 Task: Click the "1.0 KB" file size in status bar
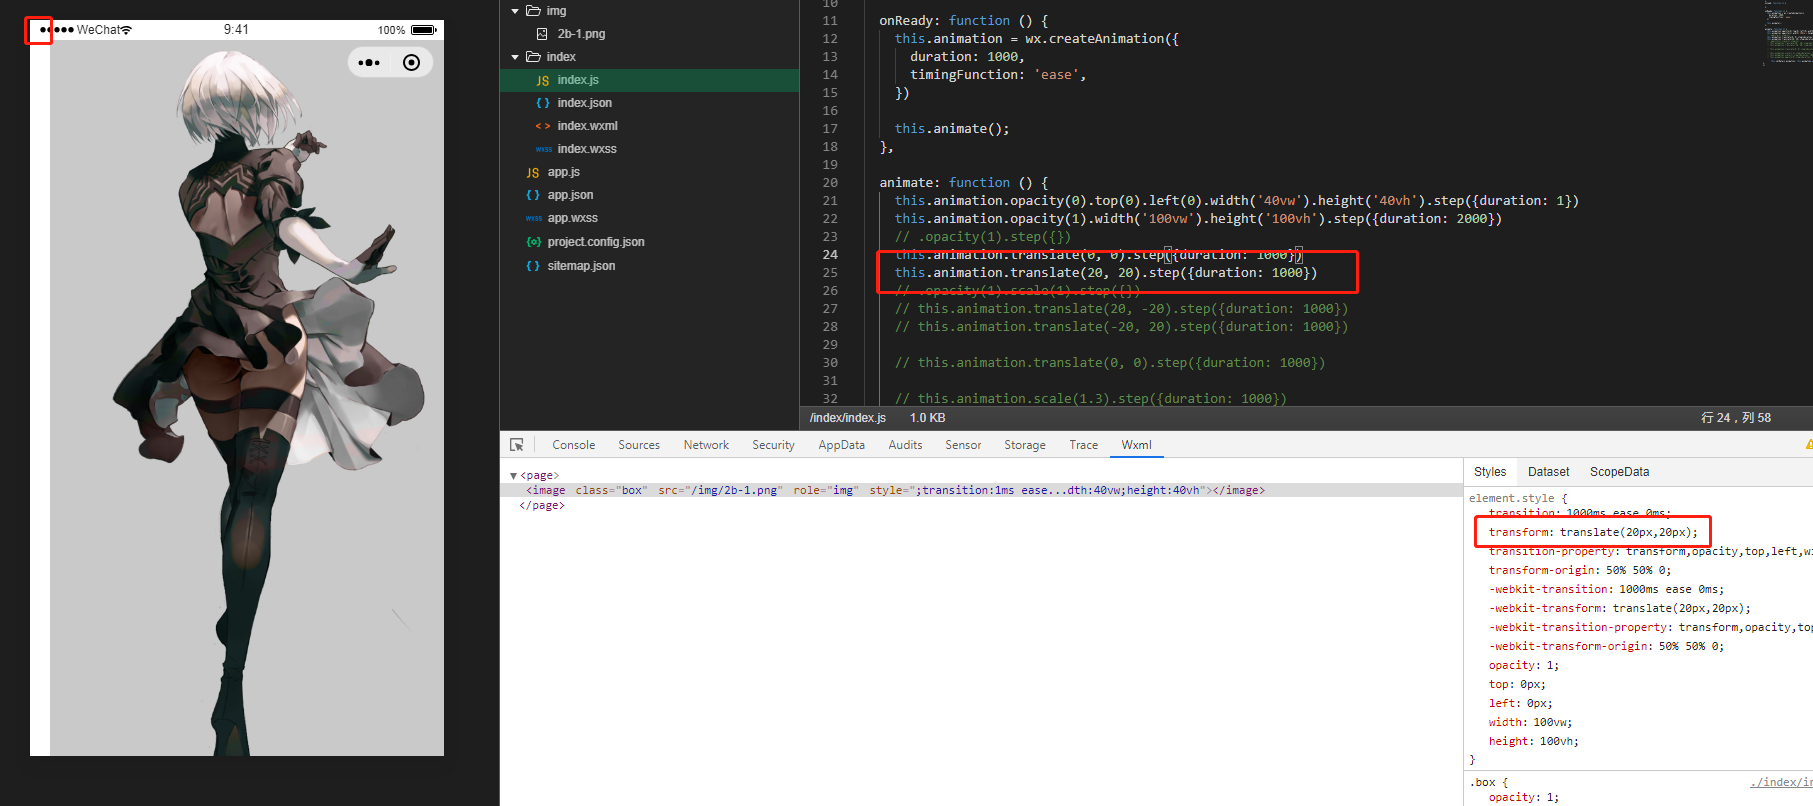click(927, 418)
